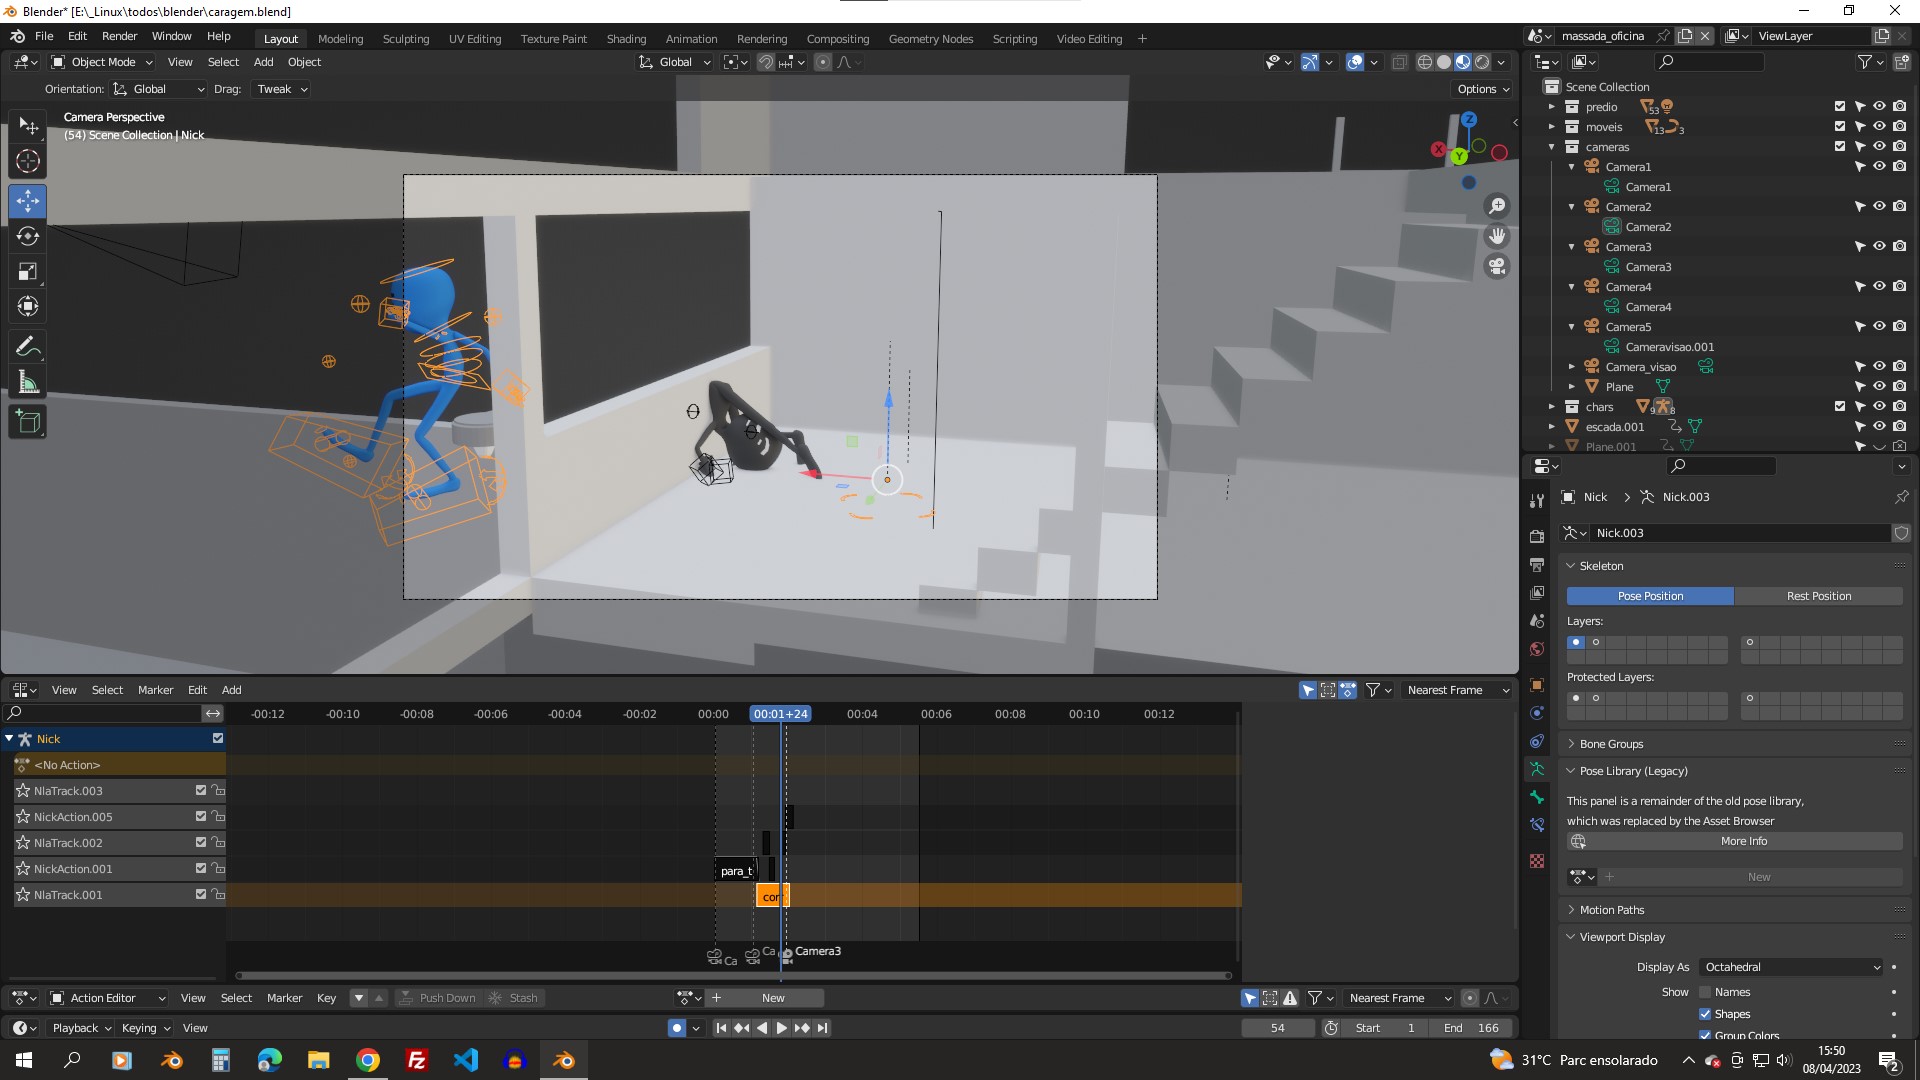
Task: Open the Bone properties tab
Action: pos(1537,797)
